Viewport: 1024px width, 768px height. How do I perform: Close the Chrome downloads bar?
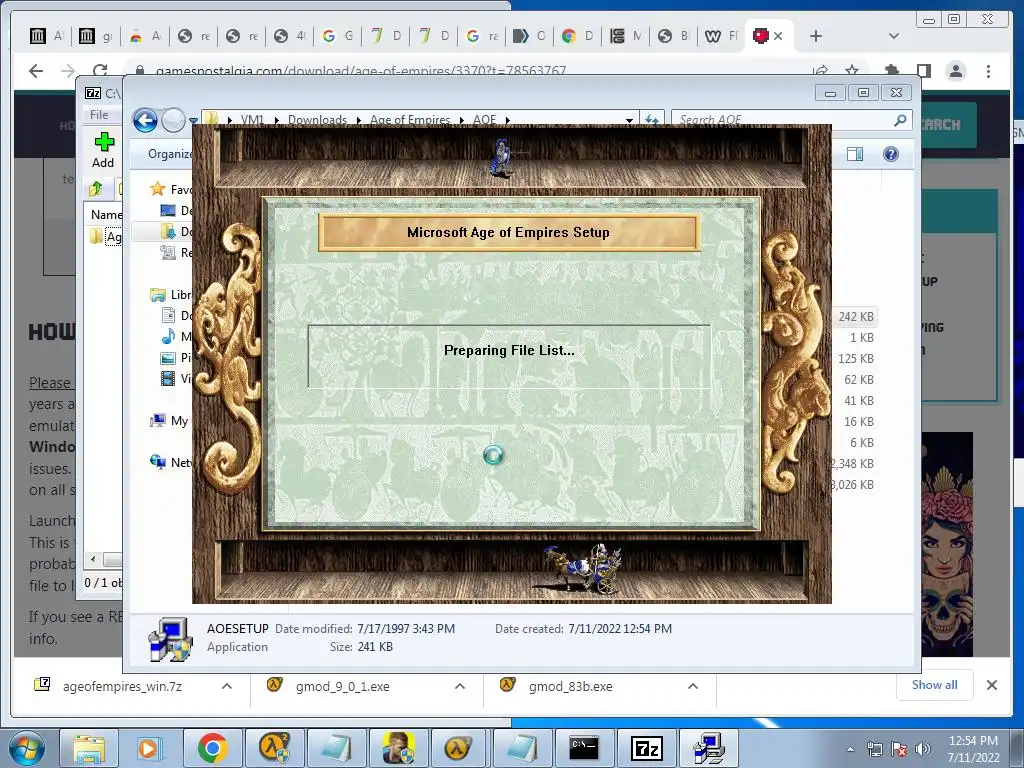[x=991, y=685]
